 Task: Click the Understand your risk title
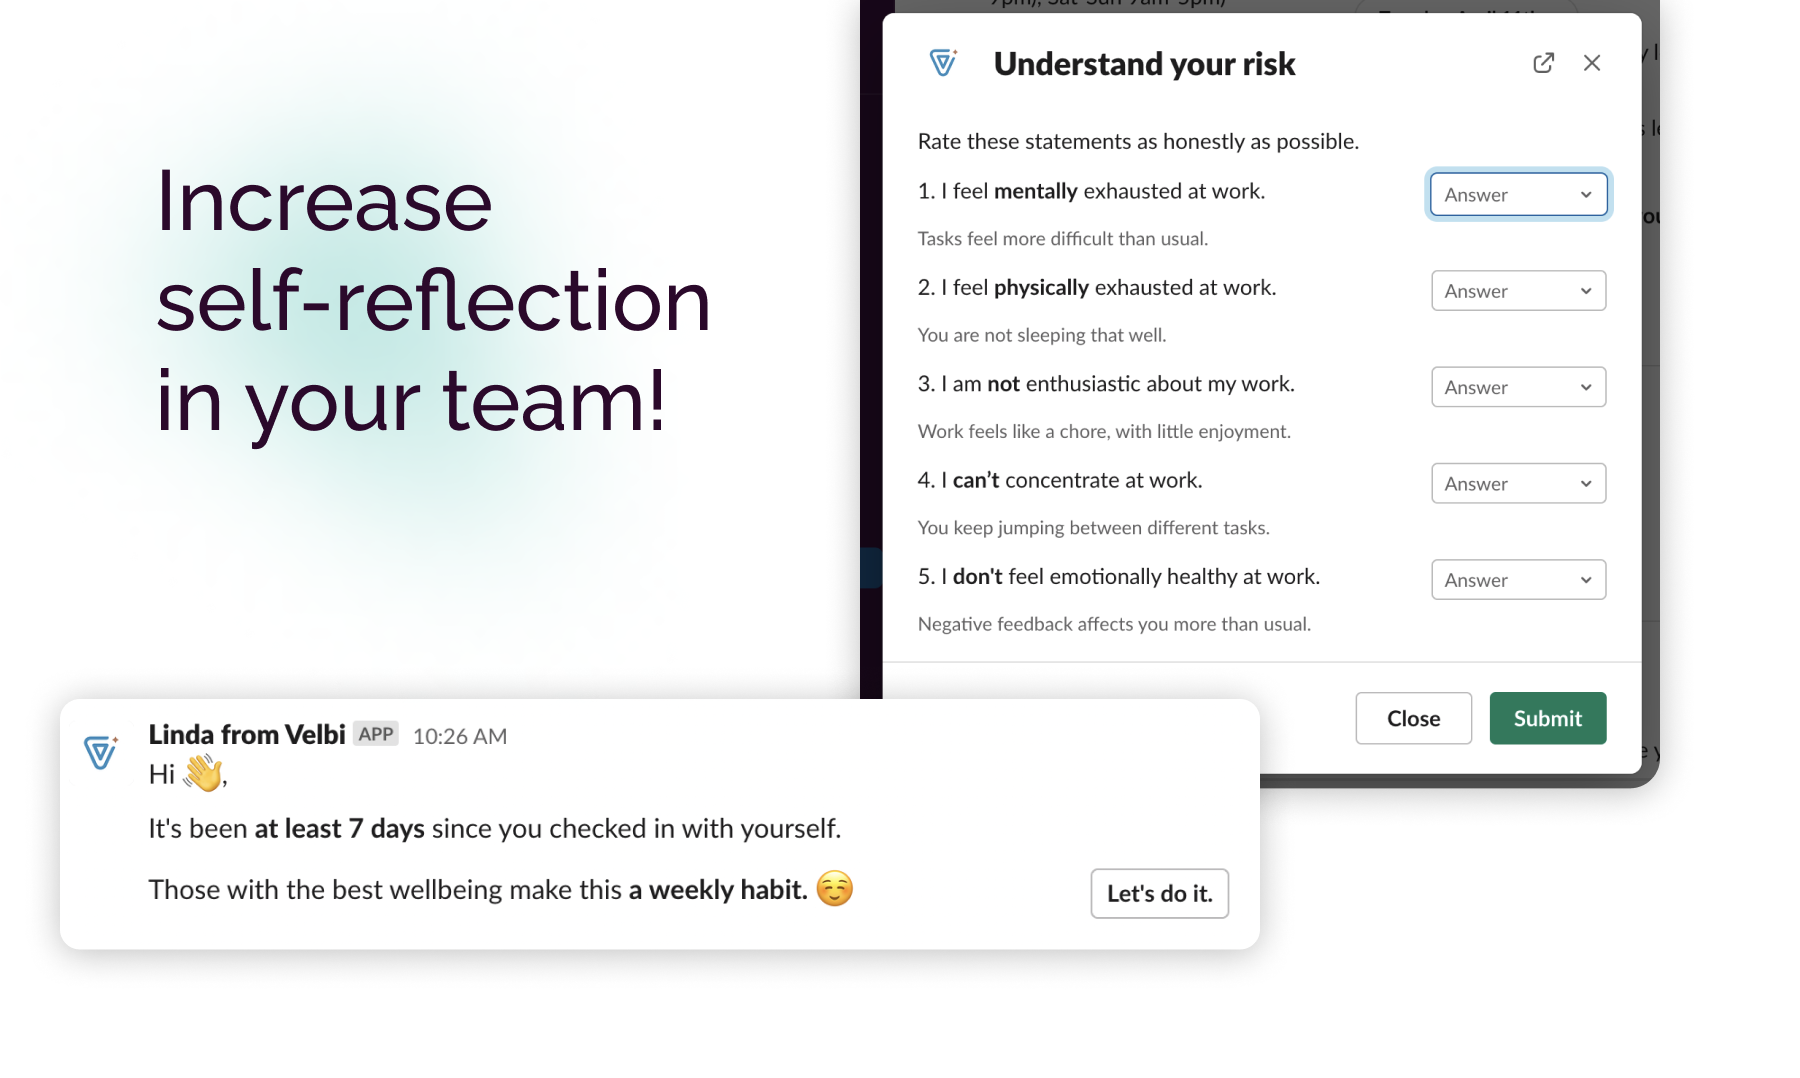pos(1144,64)
